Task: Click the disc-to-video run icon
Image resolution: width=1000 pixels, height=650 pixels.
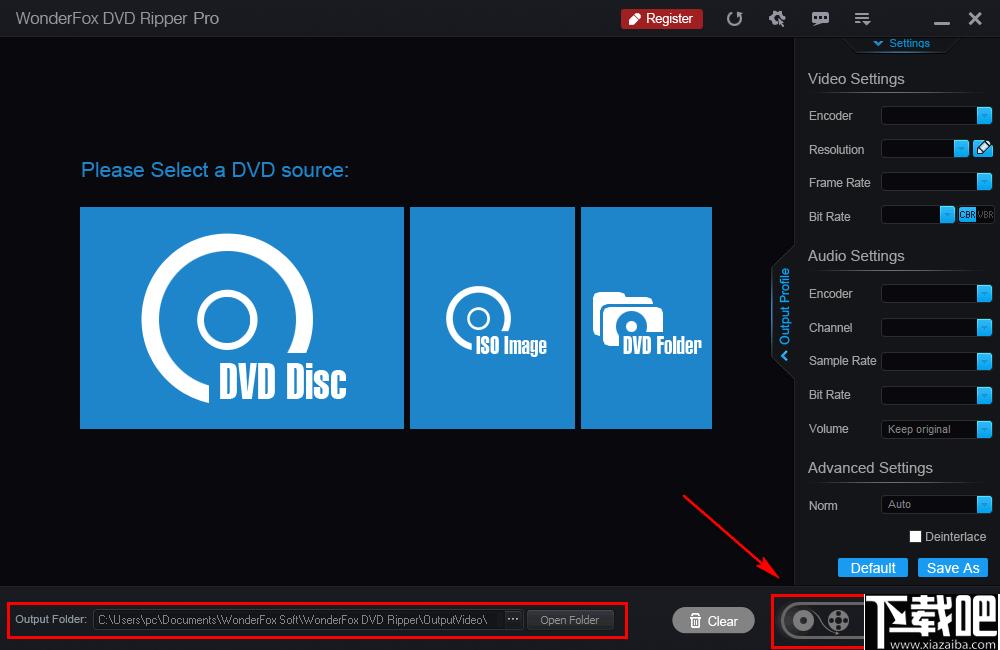Action: (x=821, y=620)
